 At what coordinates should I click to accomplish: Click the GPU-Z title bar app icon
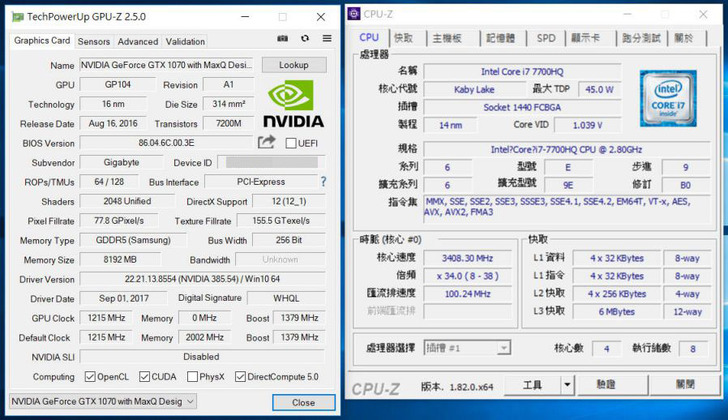point(18,17)
